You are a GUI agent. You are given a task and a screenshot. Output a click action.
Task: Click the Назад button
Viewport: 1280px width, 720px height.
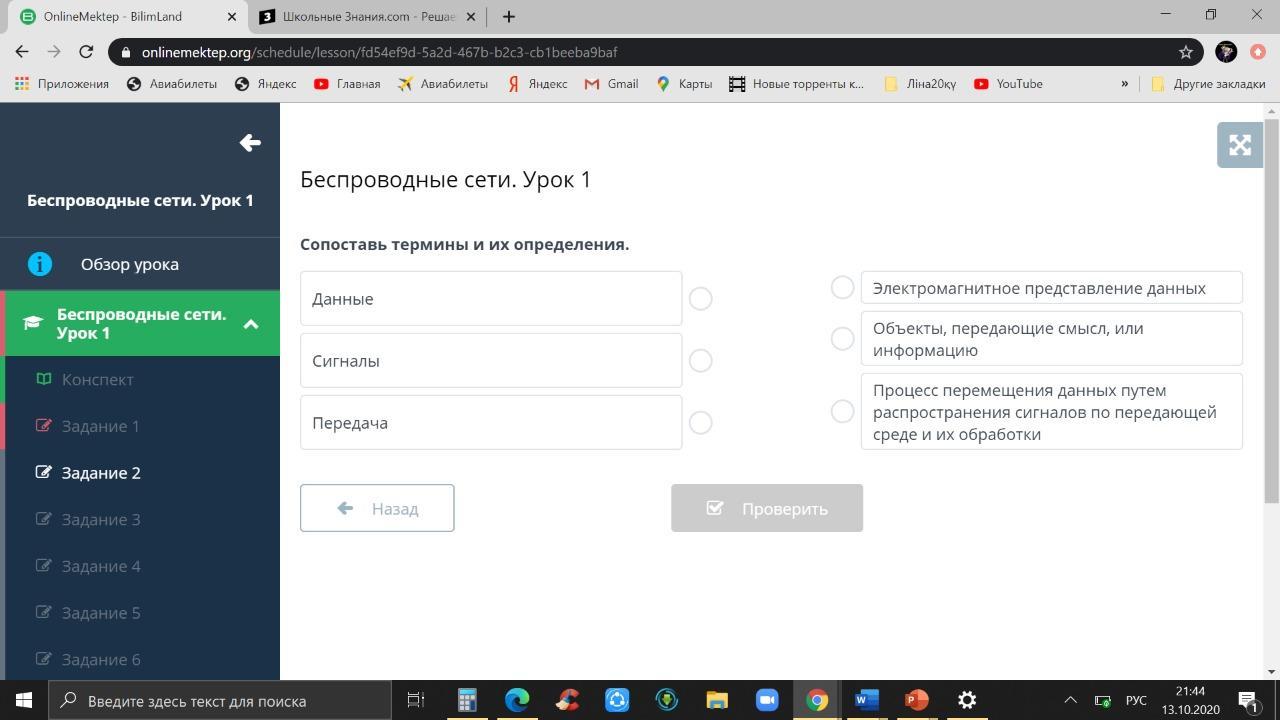tap(377, 508)
